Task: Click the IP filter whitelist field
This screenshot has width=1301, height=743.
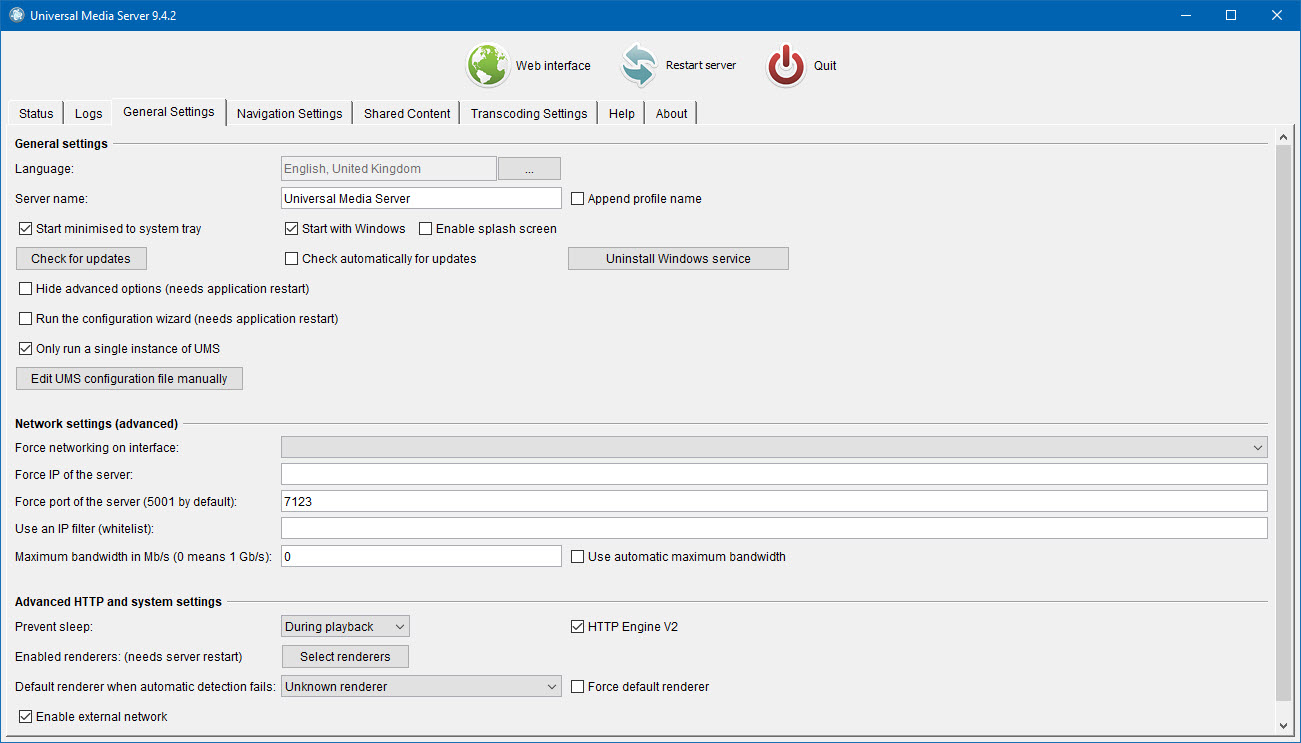Action: click(774, 528)
